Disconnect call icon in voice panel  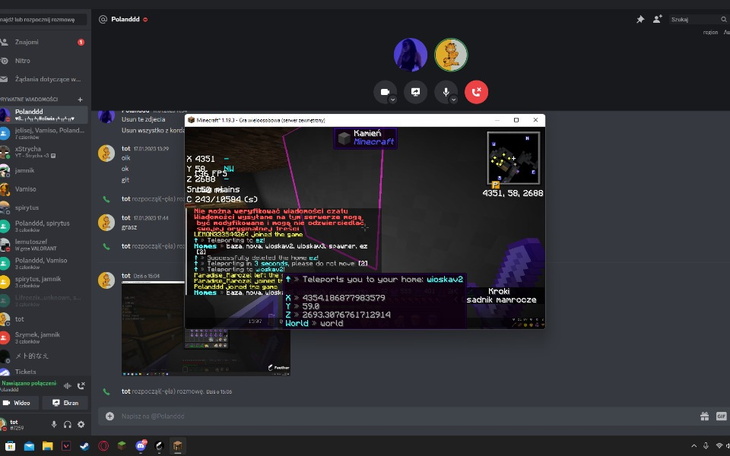(x=81, y=385)
